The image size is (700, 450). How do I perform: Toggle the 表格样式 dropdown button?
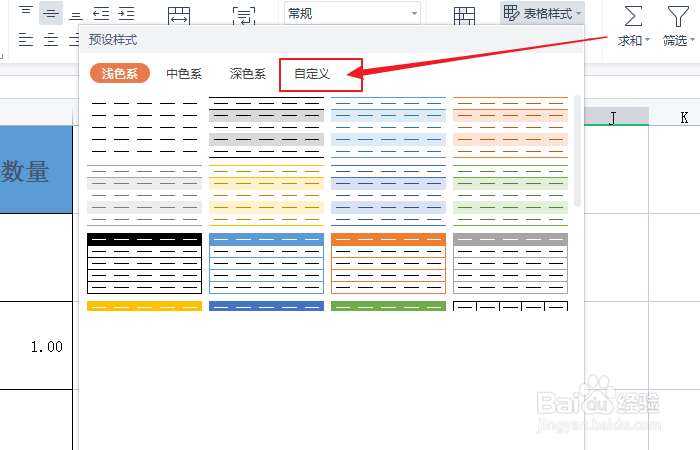pos(542,13)
